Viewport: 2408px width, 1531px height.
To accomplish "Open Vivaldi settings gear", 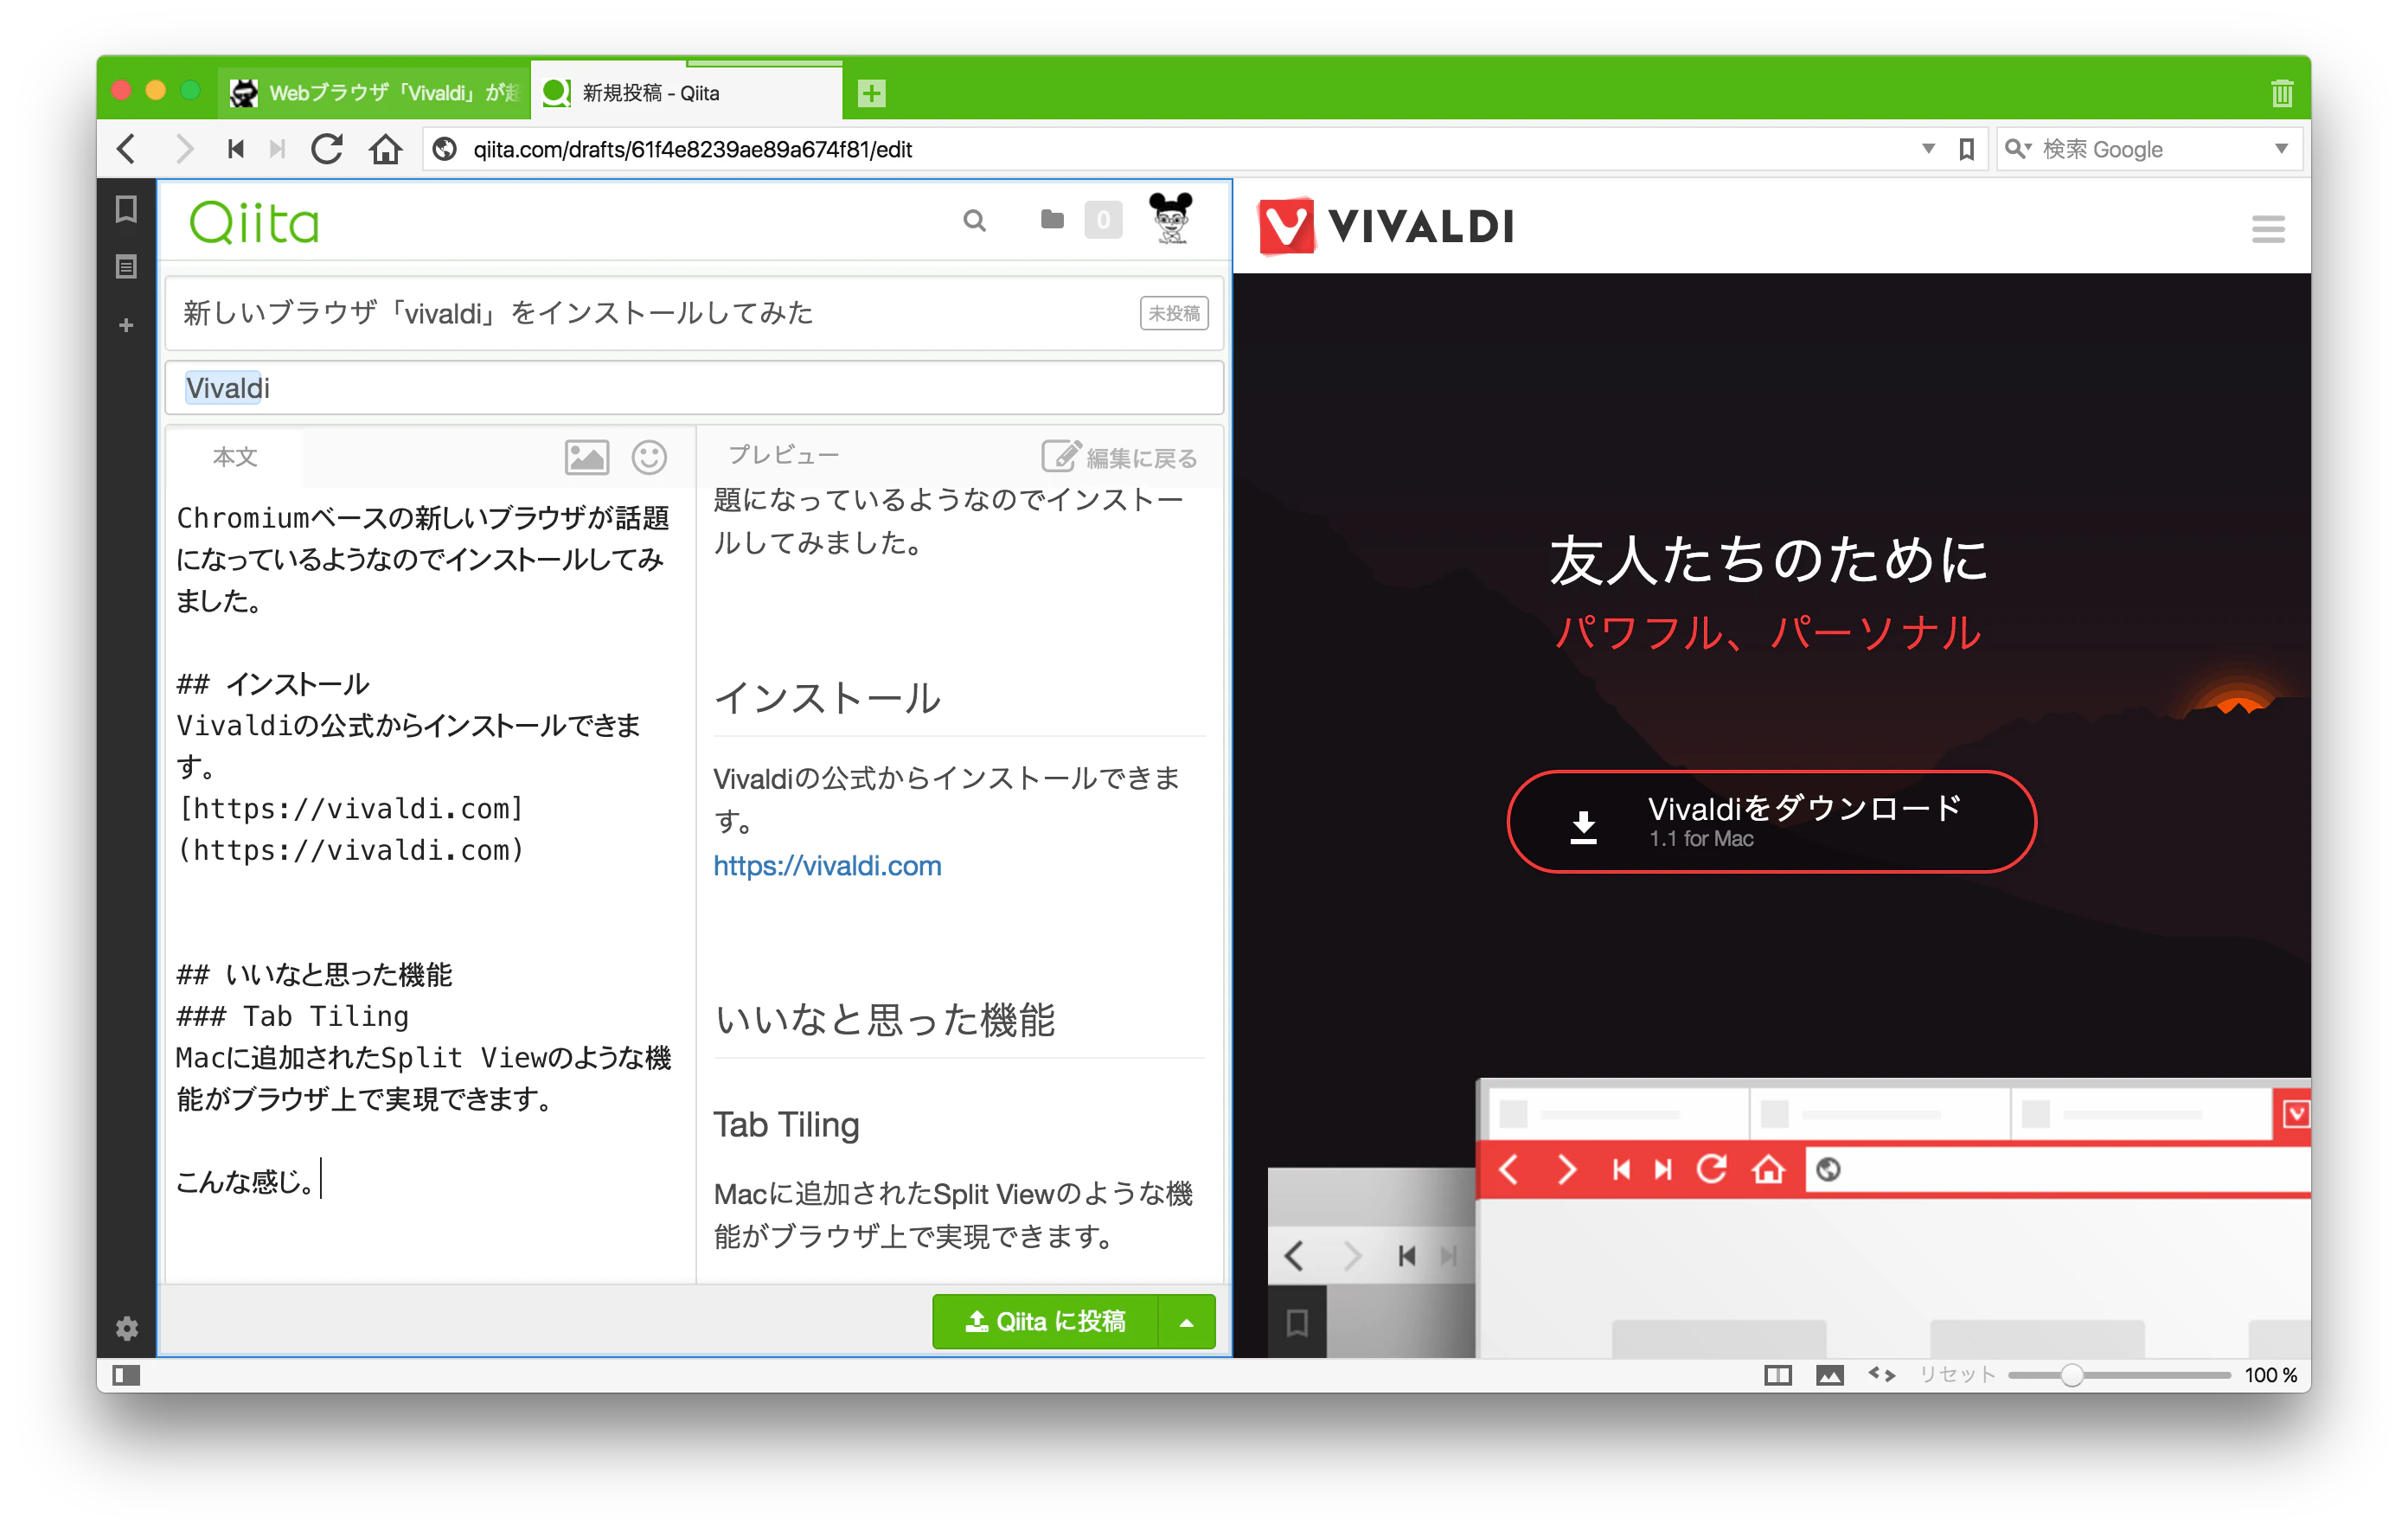I will click(126, 1328).
